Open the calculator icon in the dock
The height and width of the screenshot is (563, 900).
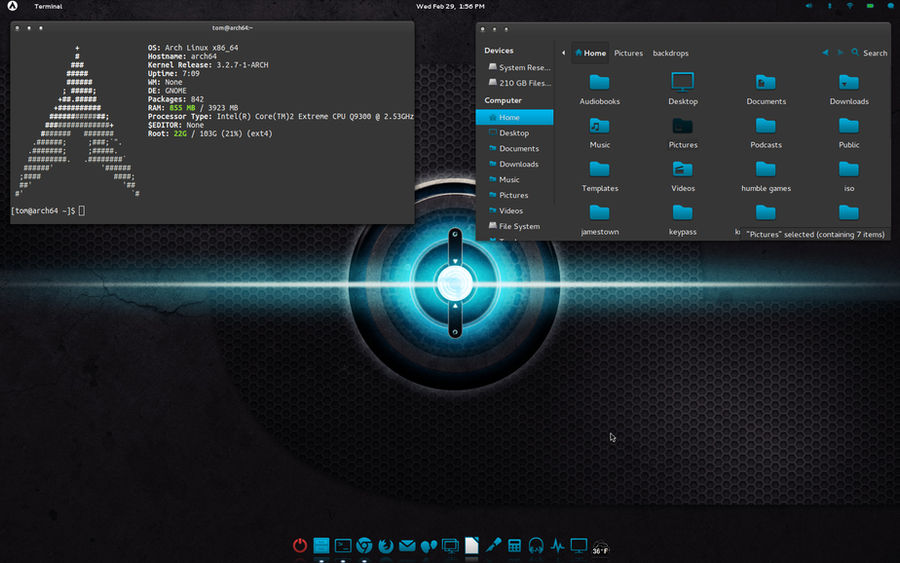[514, 545]
